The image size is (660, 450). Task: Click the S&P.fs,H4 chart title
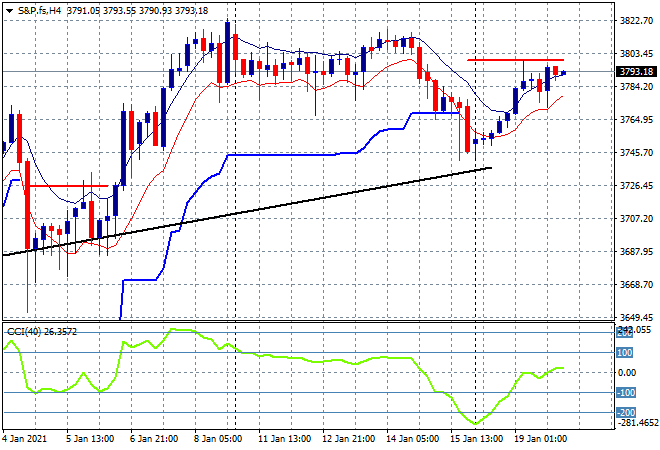(x=39, y=11)
